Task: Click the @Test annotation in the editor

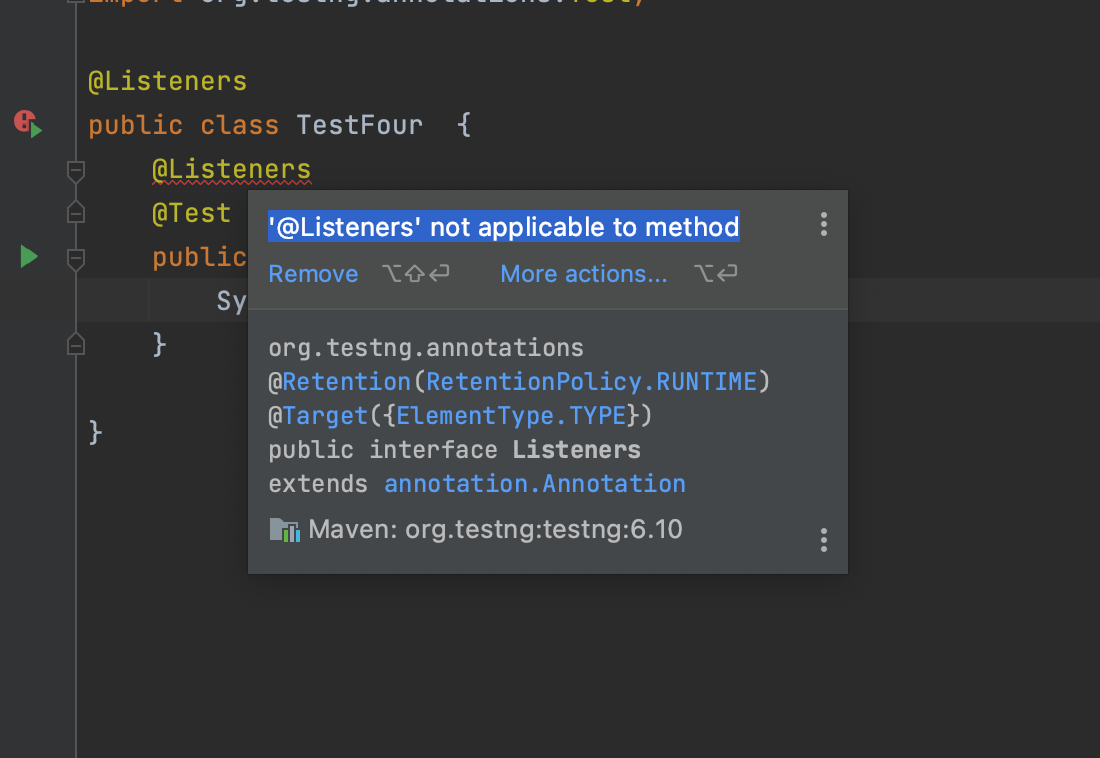Action: (191, 213)
